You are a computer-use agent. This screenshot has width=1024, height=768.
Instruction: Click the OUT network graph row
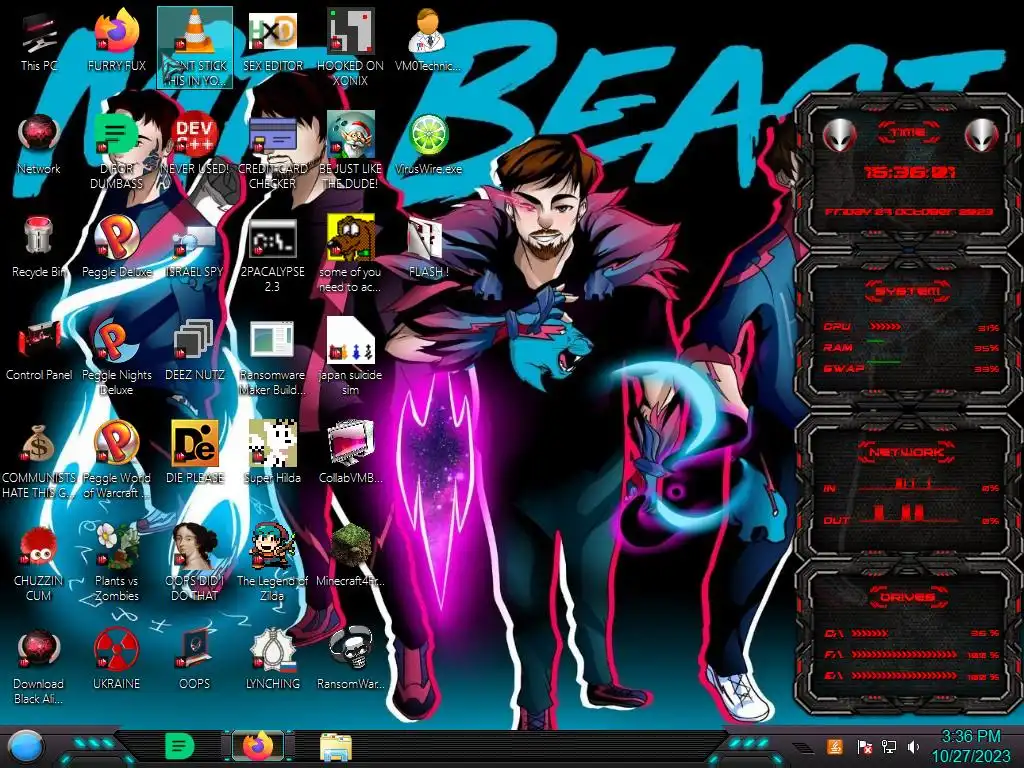(x=911, y=514)
